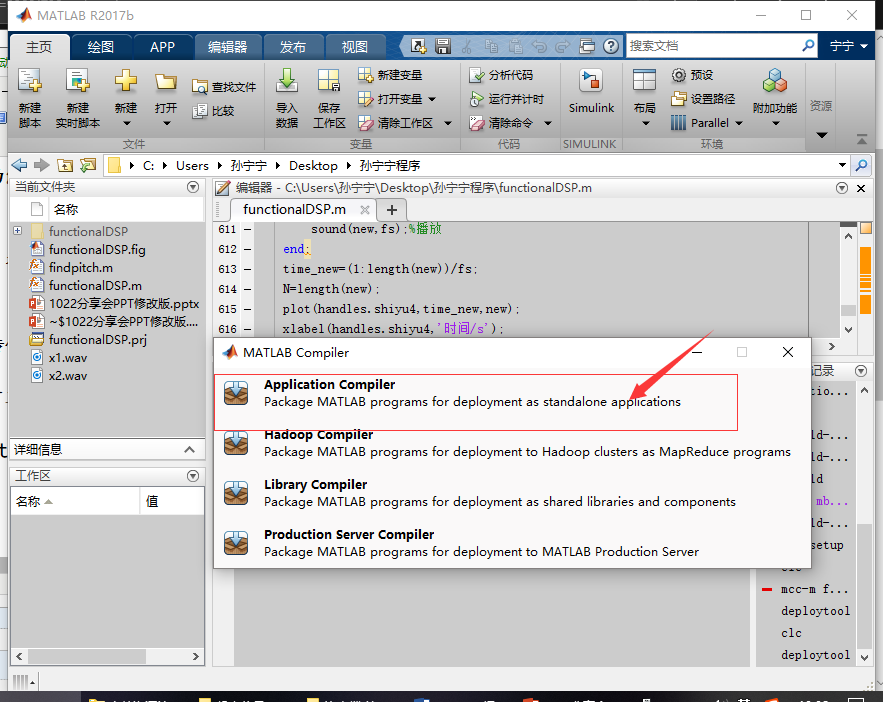Click the Desktop path segment
Viewport: 883px width, 702px height.
(313, 166)
